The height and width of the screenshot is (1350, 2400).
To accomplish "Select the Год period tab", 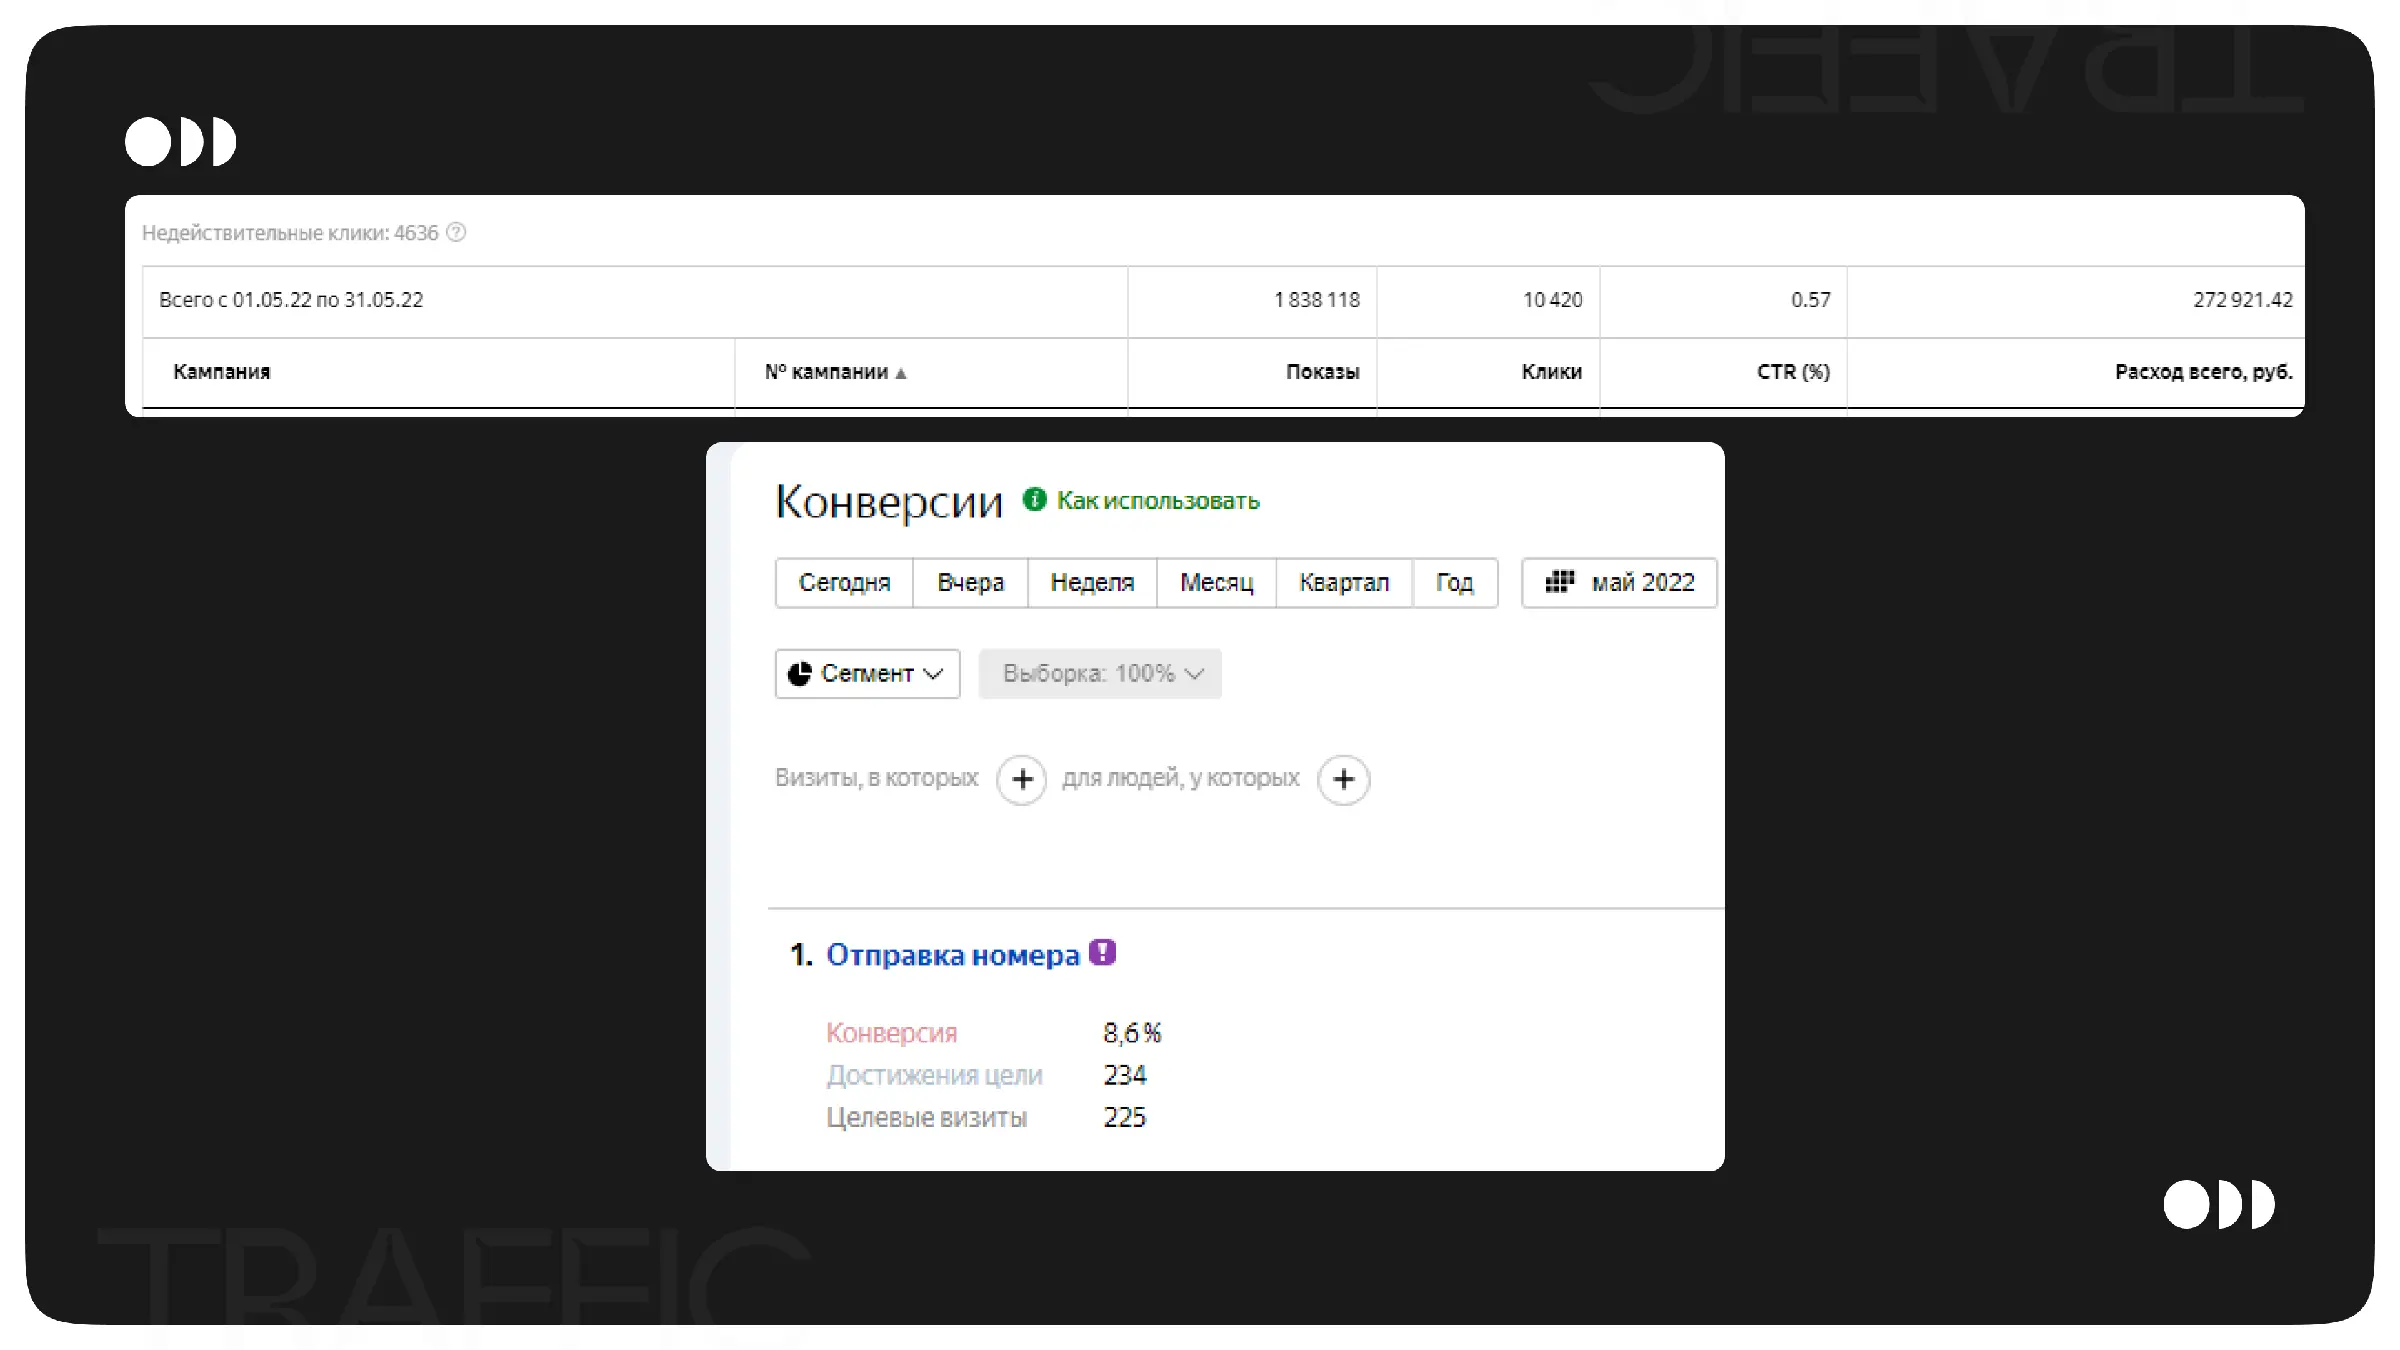I will [x=1454, y=582].
